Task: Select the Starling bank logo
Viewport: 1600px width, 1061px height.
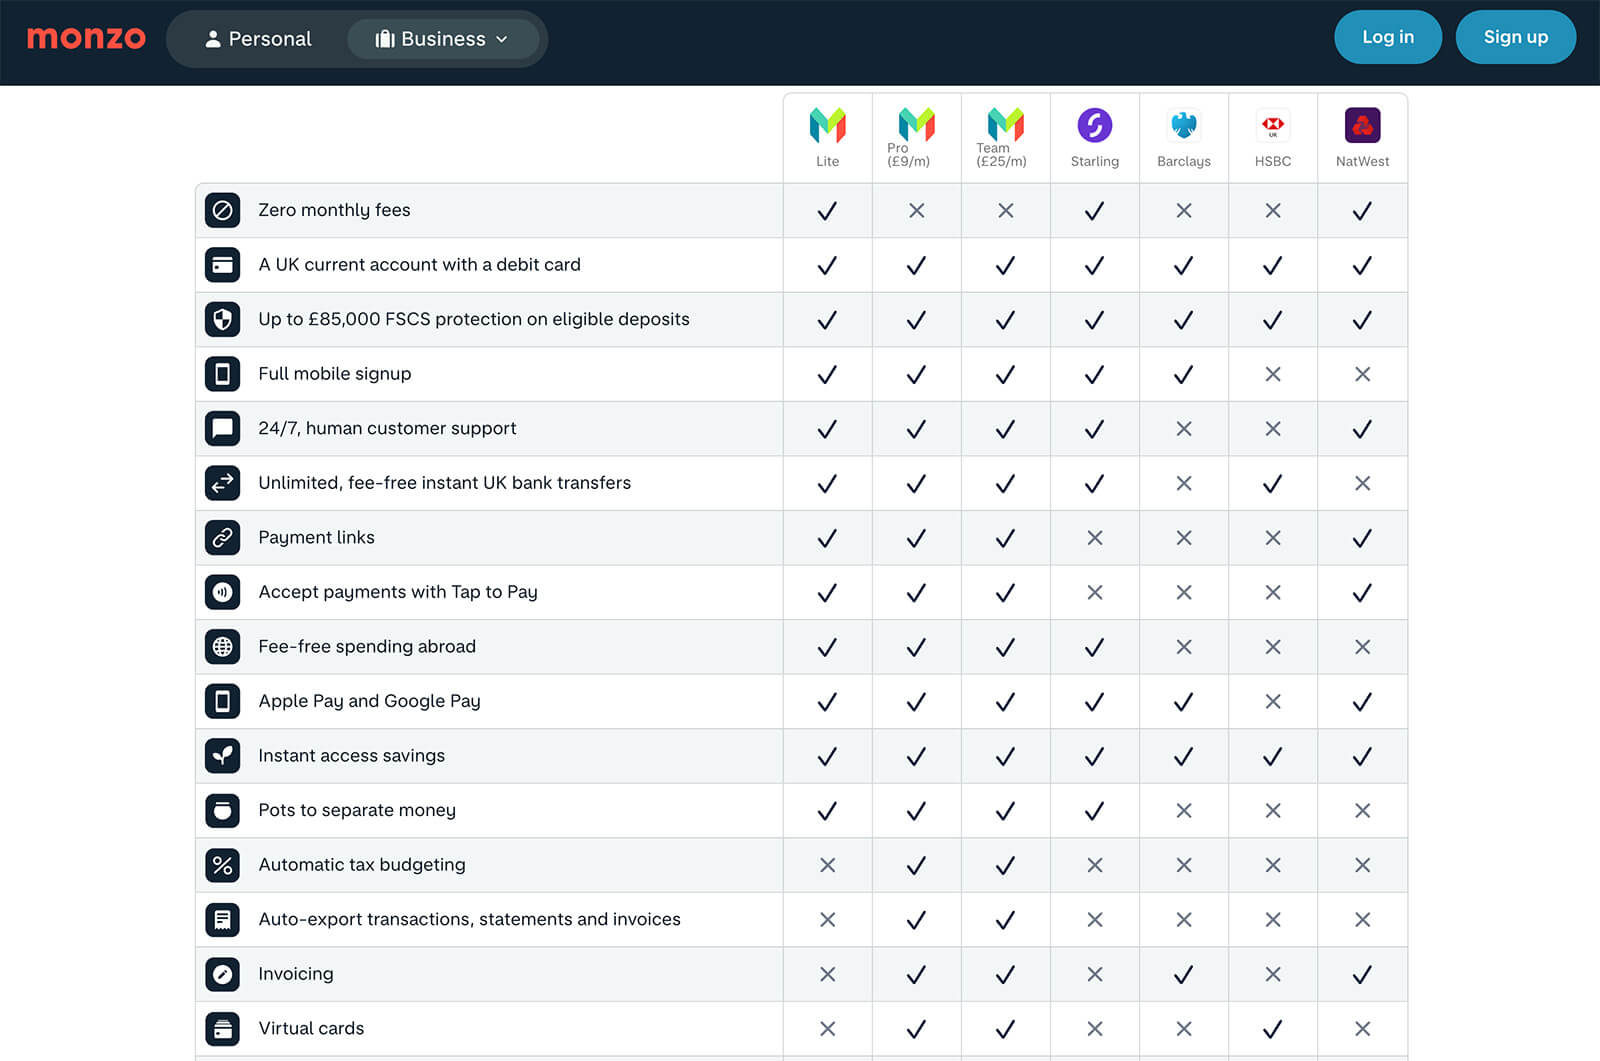Action: [x=1094, y=126]
